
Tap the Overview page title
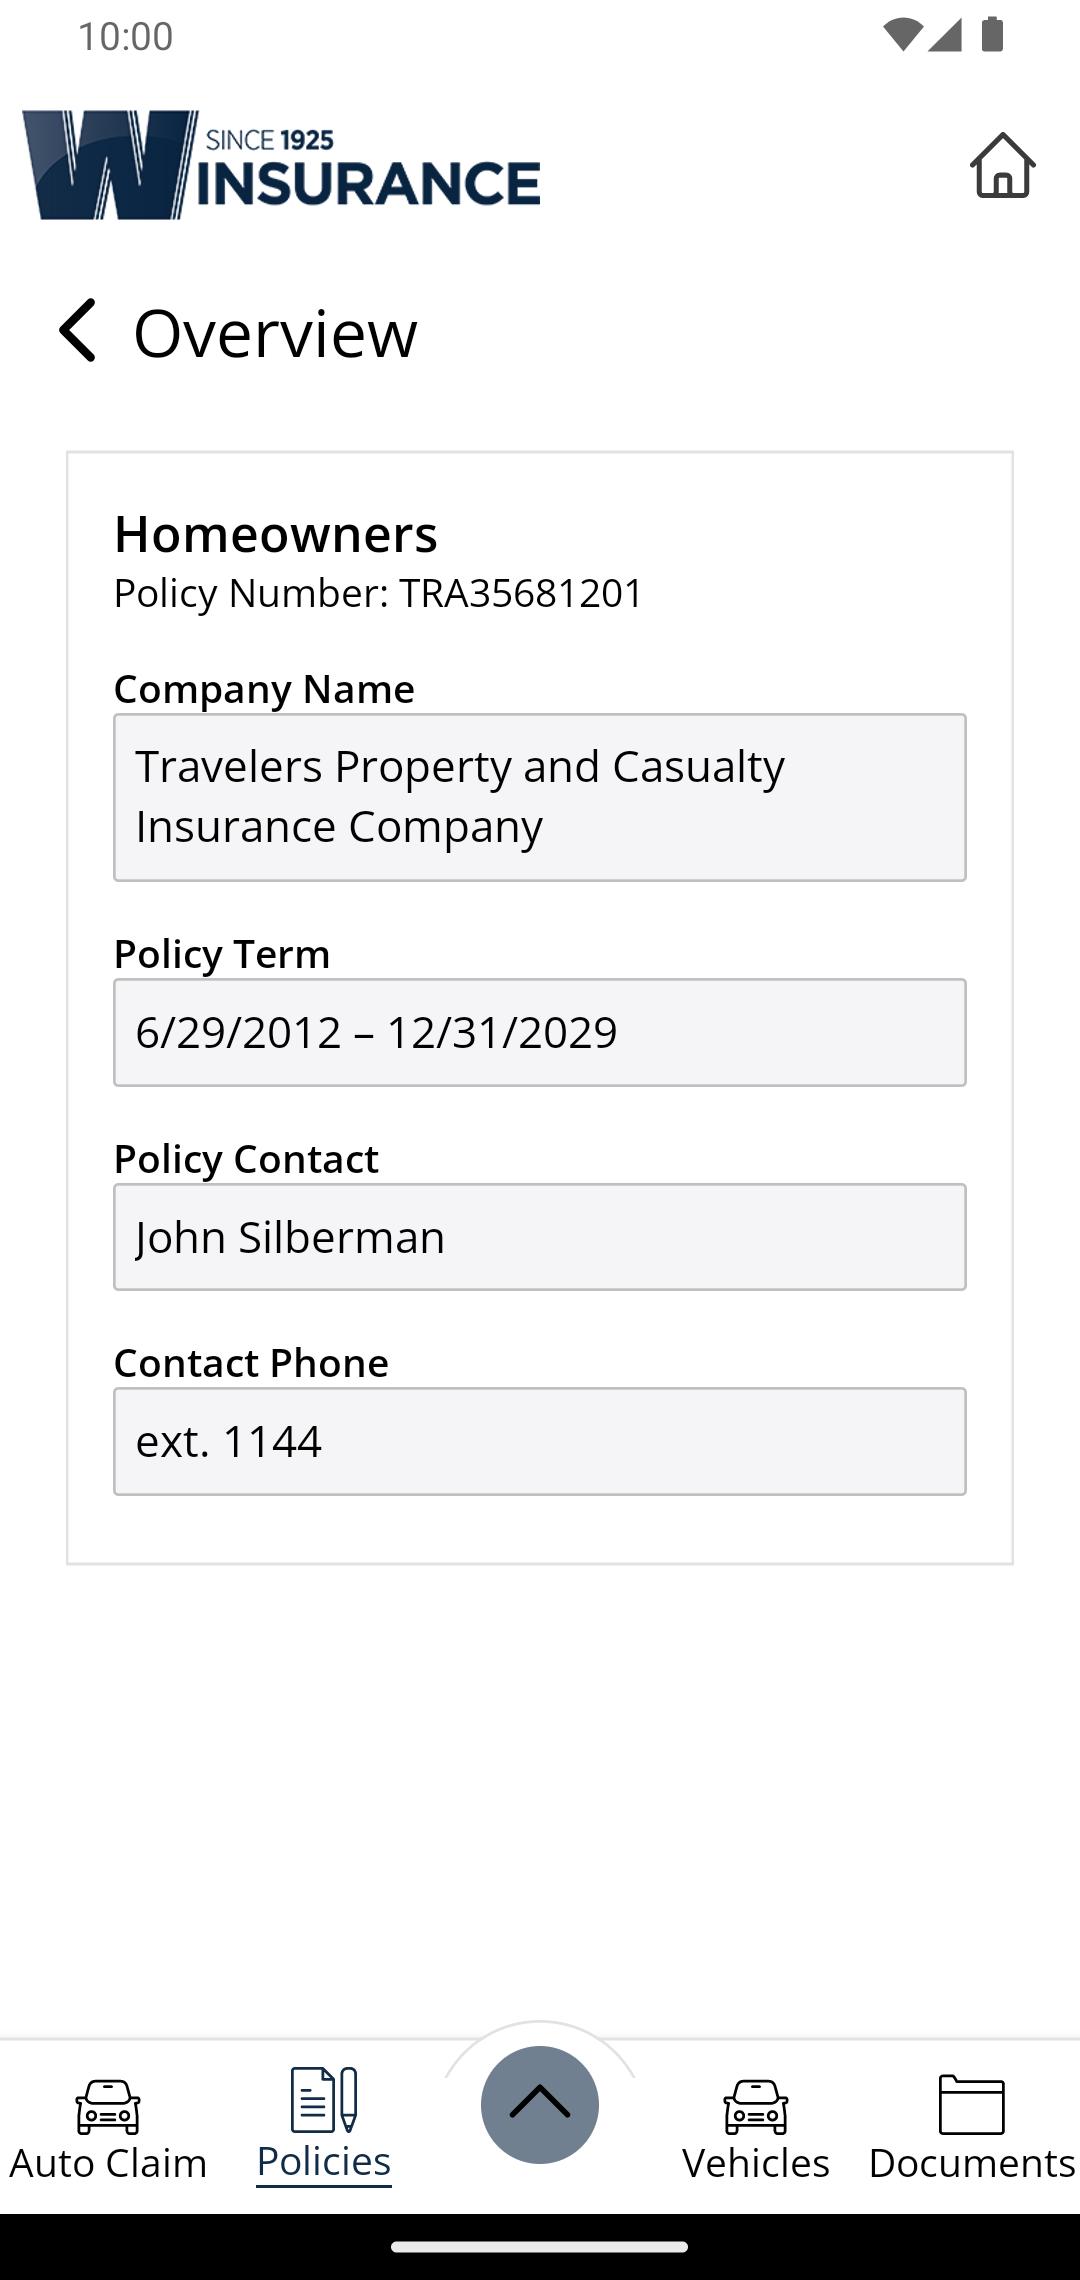[275, 333]
